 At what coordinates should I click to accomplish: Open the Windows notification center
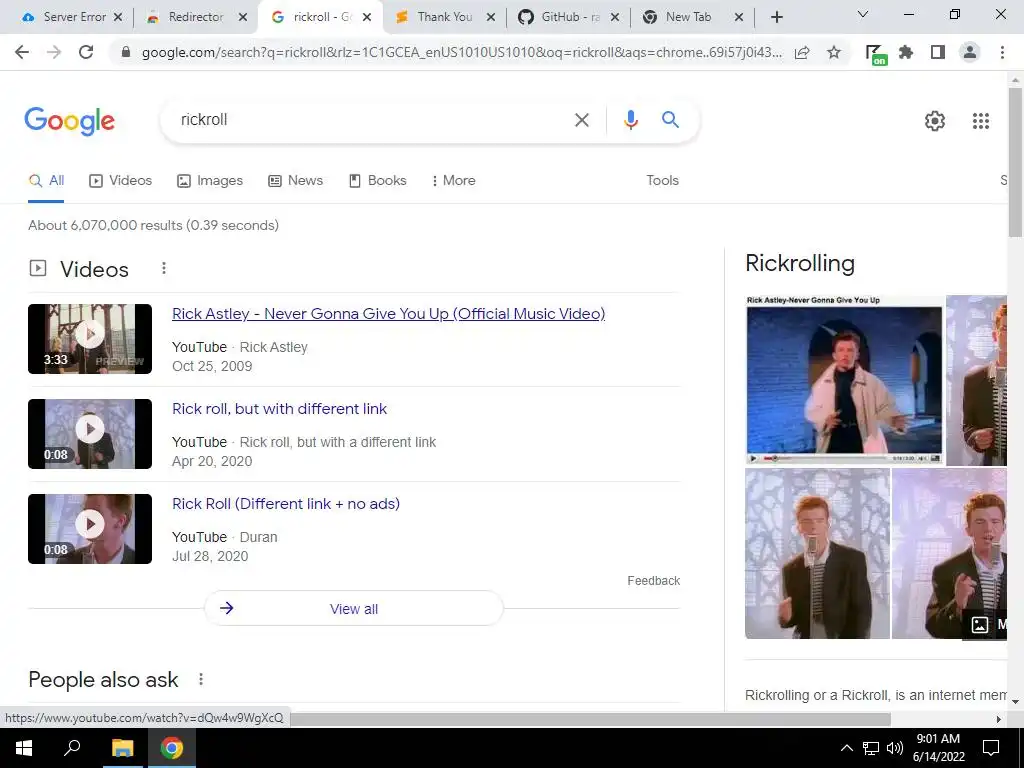pos(991,748)
